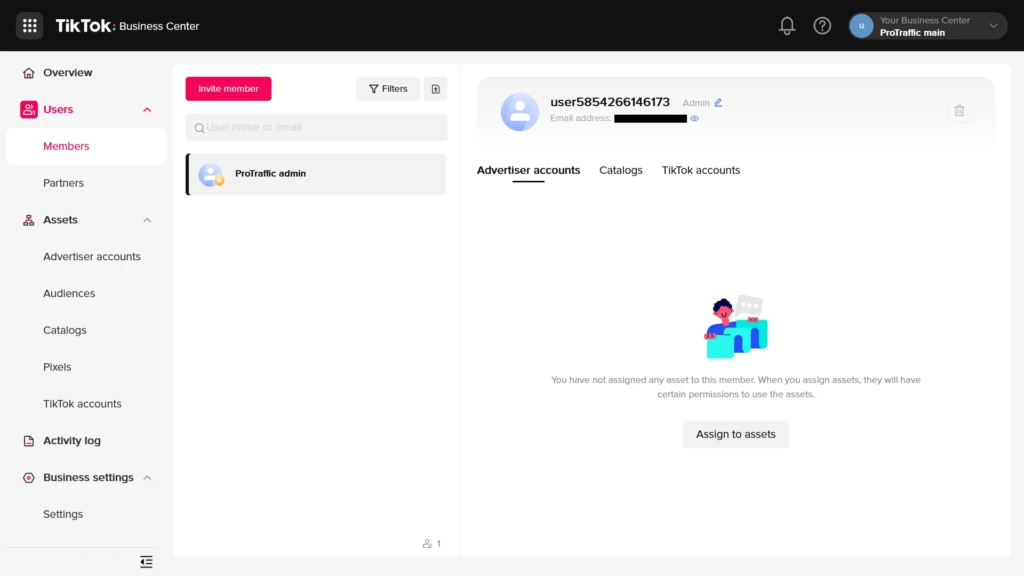Open the notifications bell
The height and width of the screenshot is (576, 1024).
click(787, 25)
